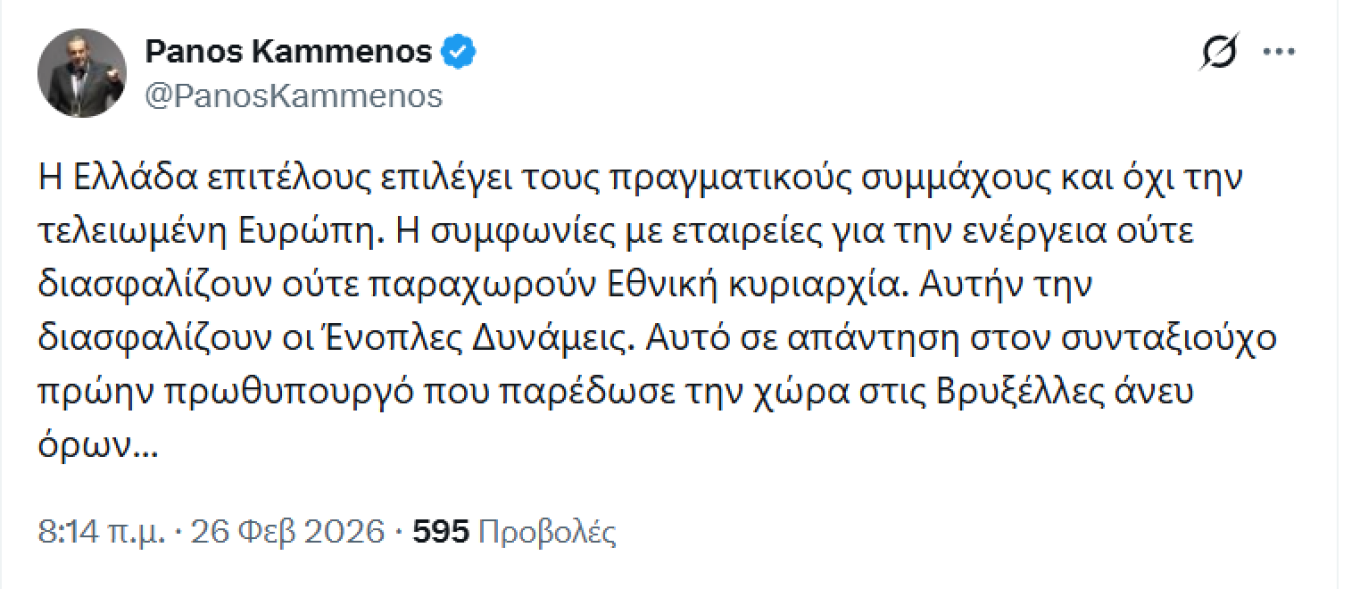Open the three-dot more options menu

pyautogui.click(x=1279, y=52)
